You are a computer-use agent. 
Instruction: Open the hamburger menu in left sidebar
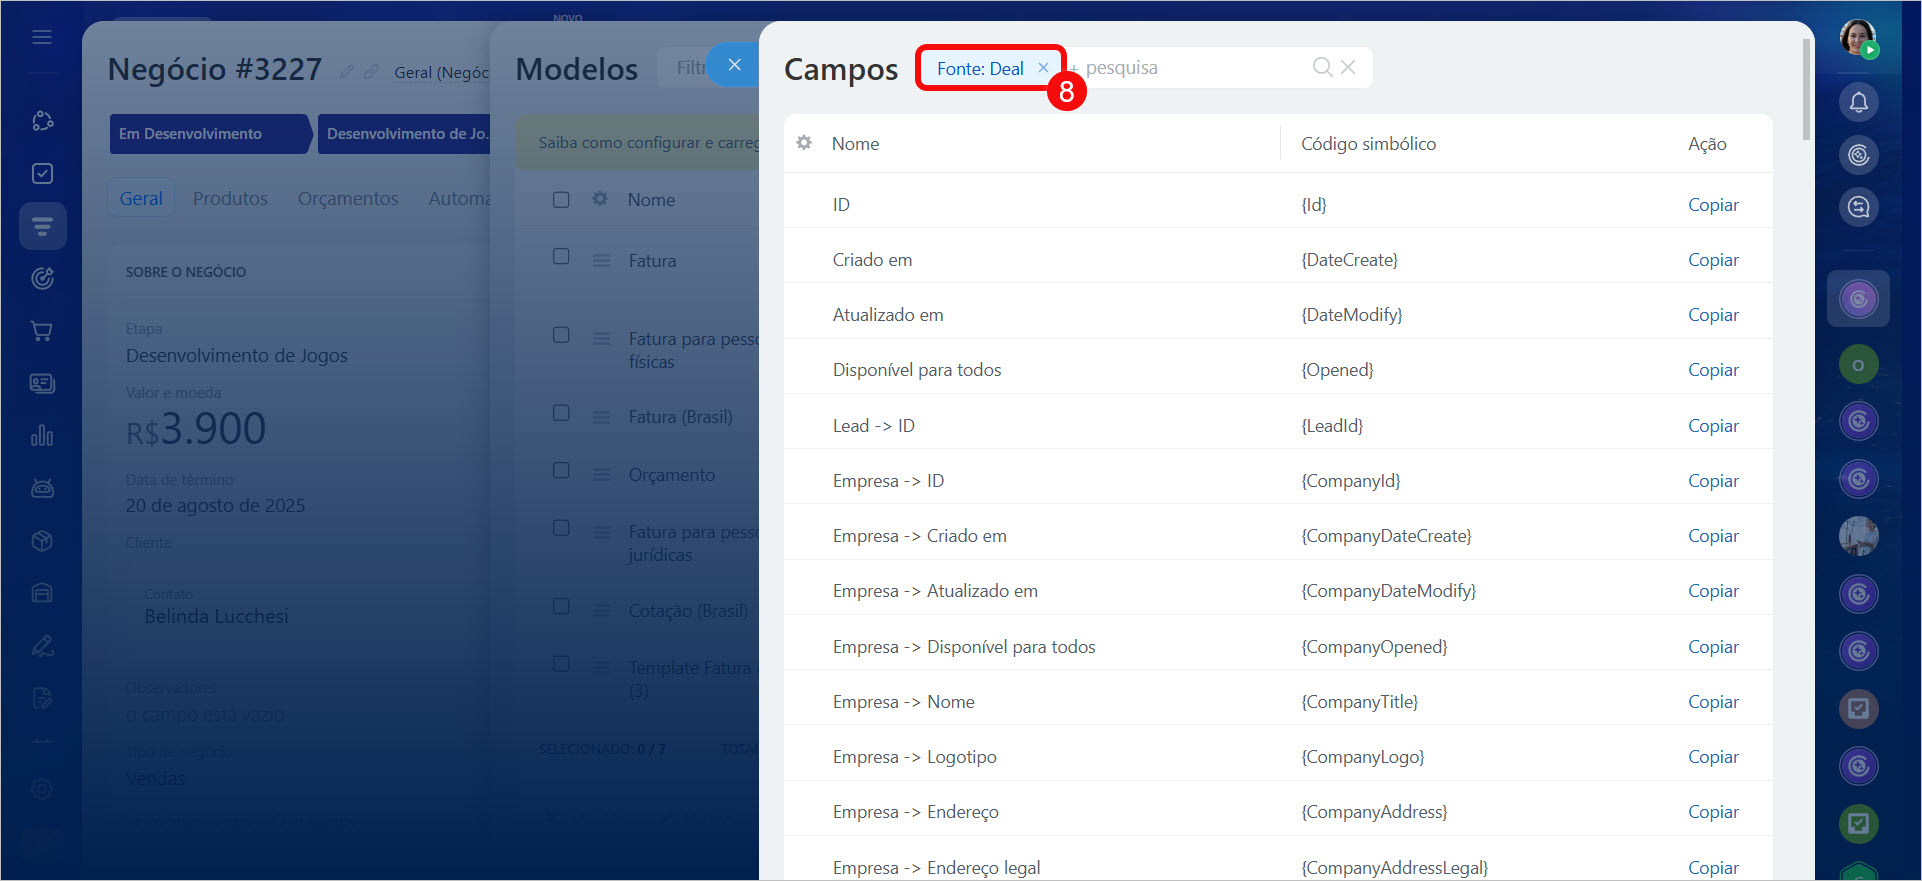tap(42, 37)
